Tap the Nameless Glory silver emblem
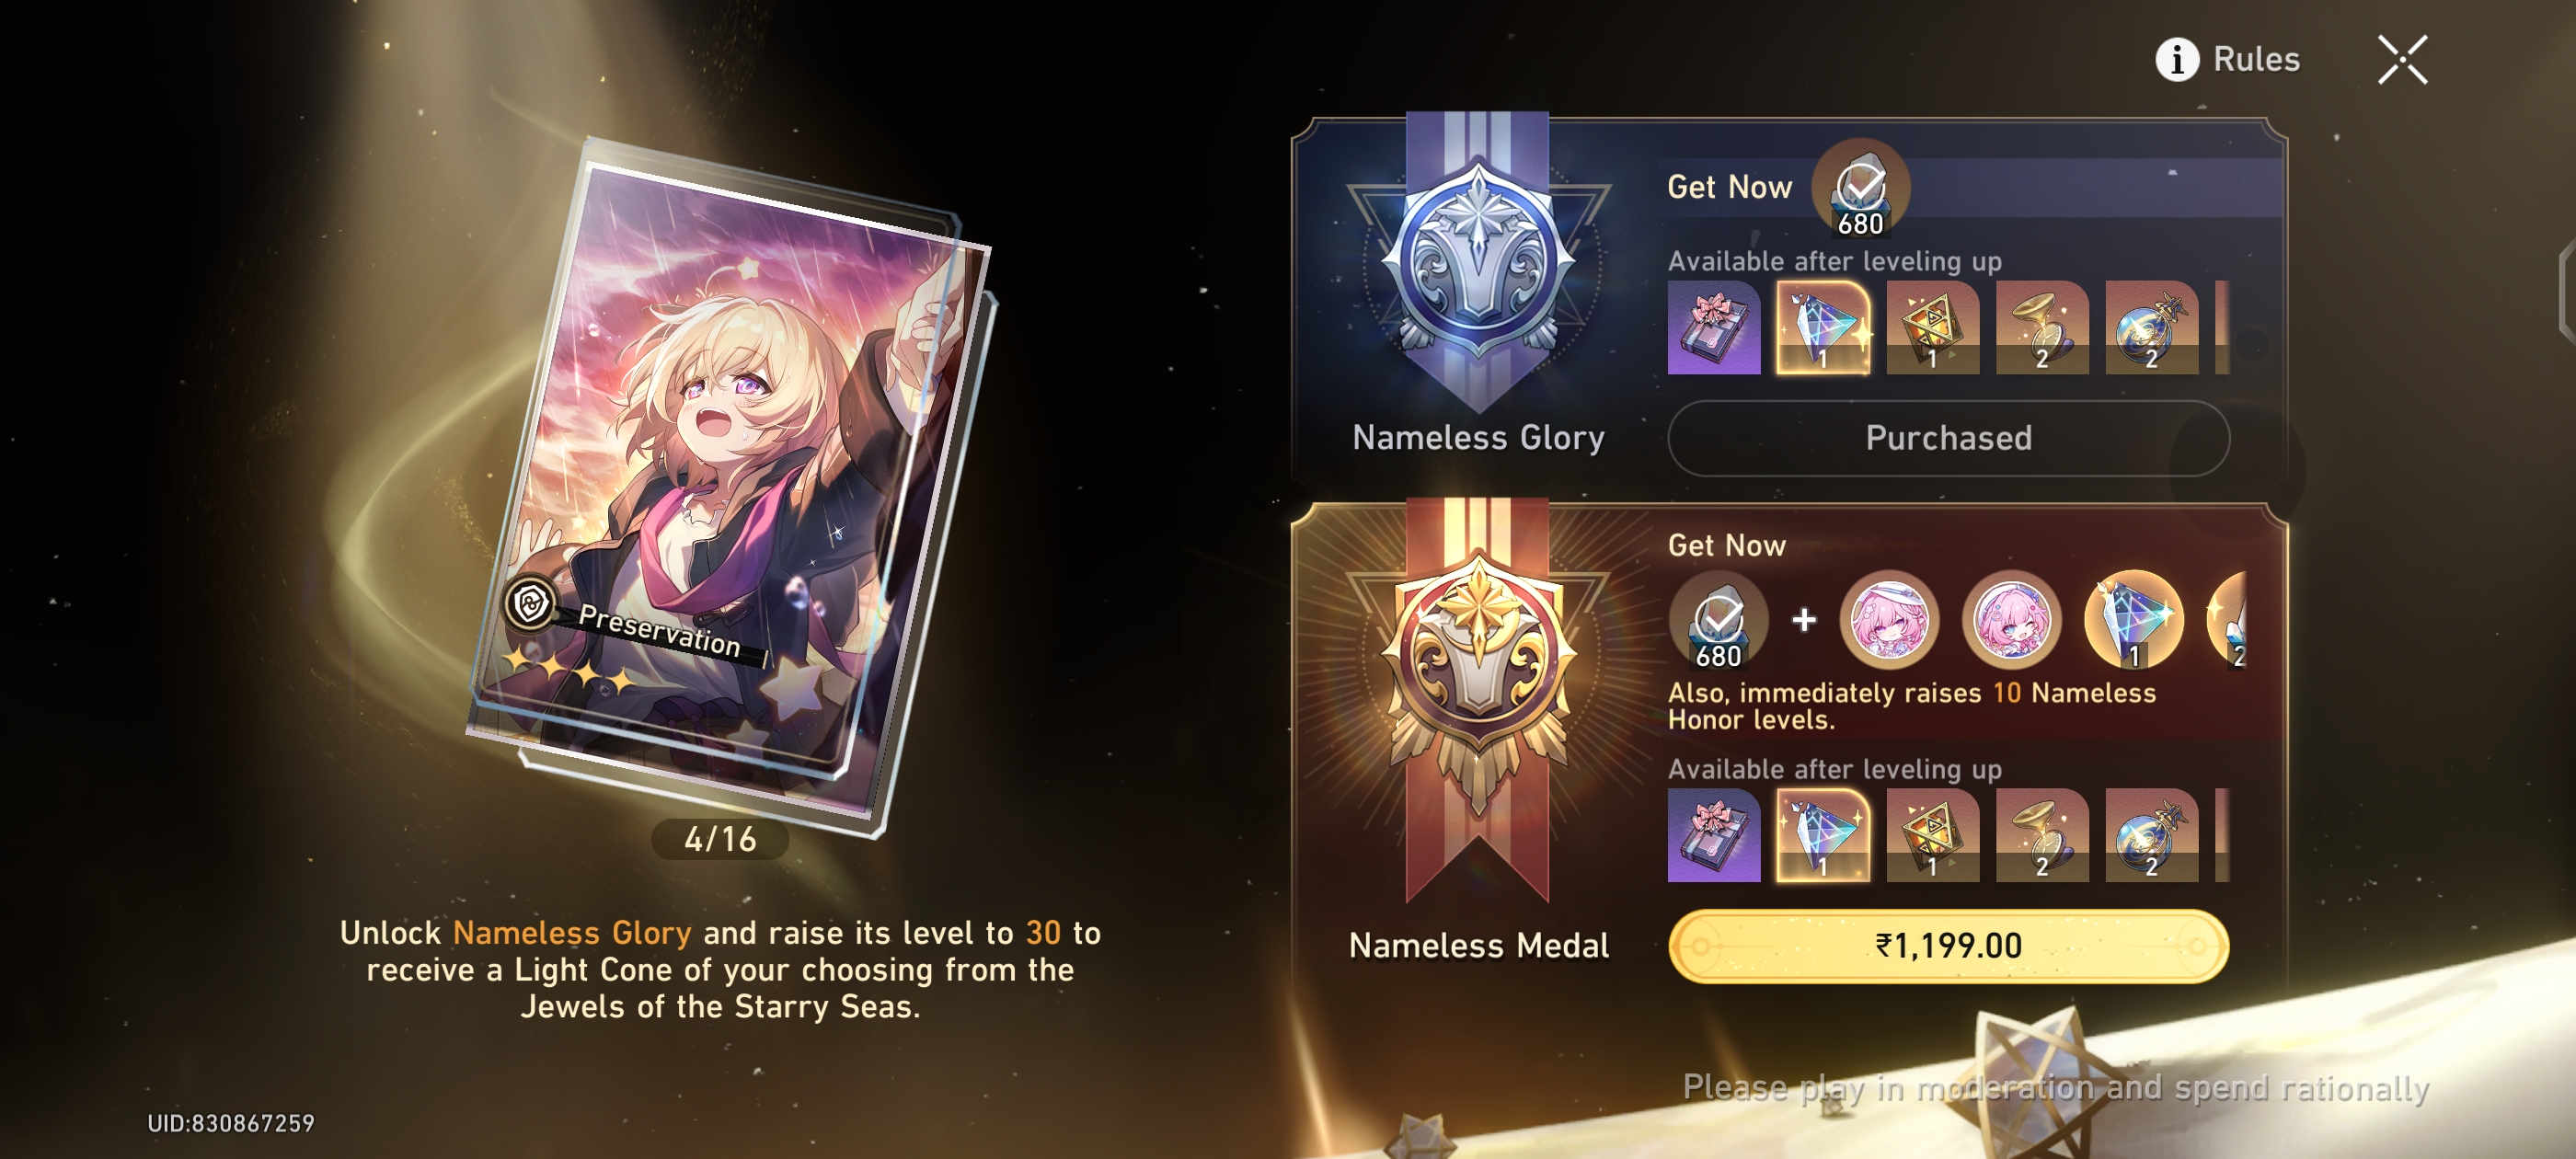Image resolution: width=2576 pixels, height=1159 pixels. [1478, 262]
